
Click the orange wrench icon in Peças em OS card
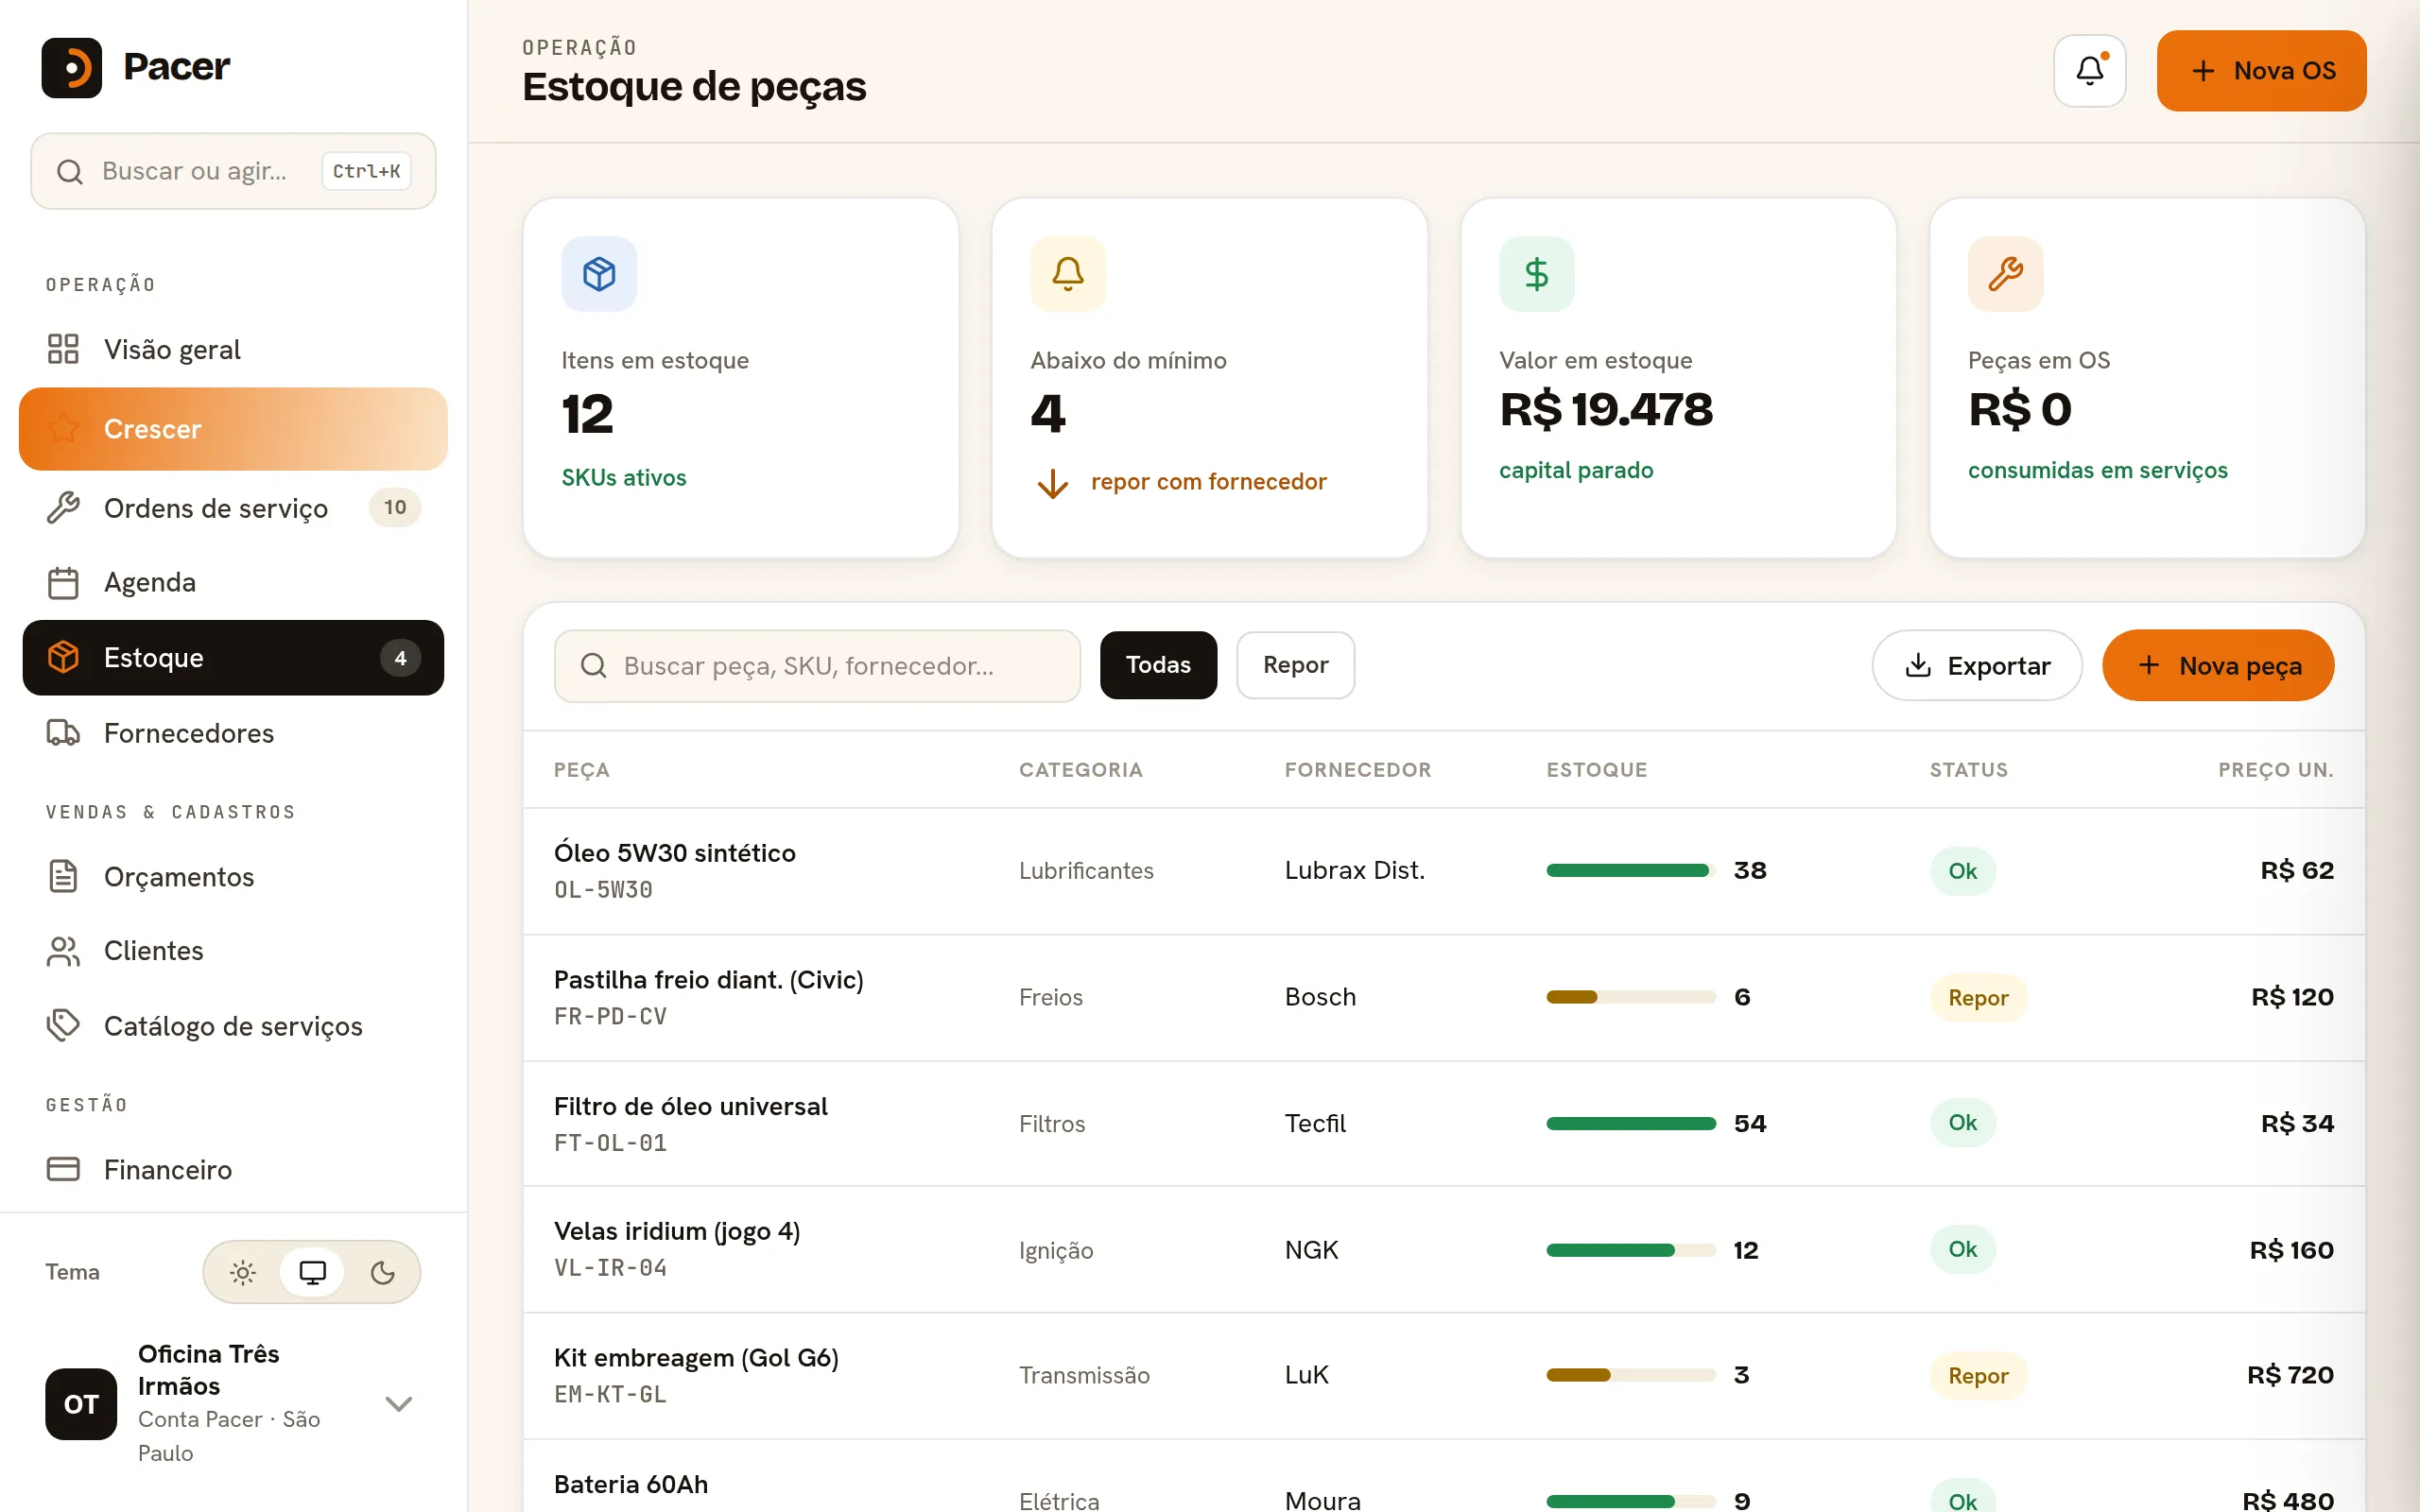click(2005, 273)
